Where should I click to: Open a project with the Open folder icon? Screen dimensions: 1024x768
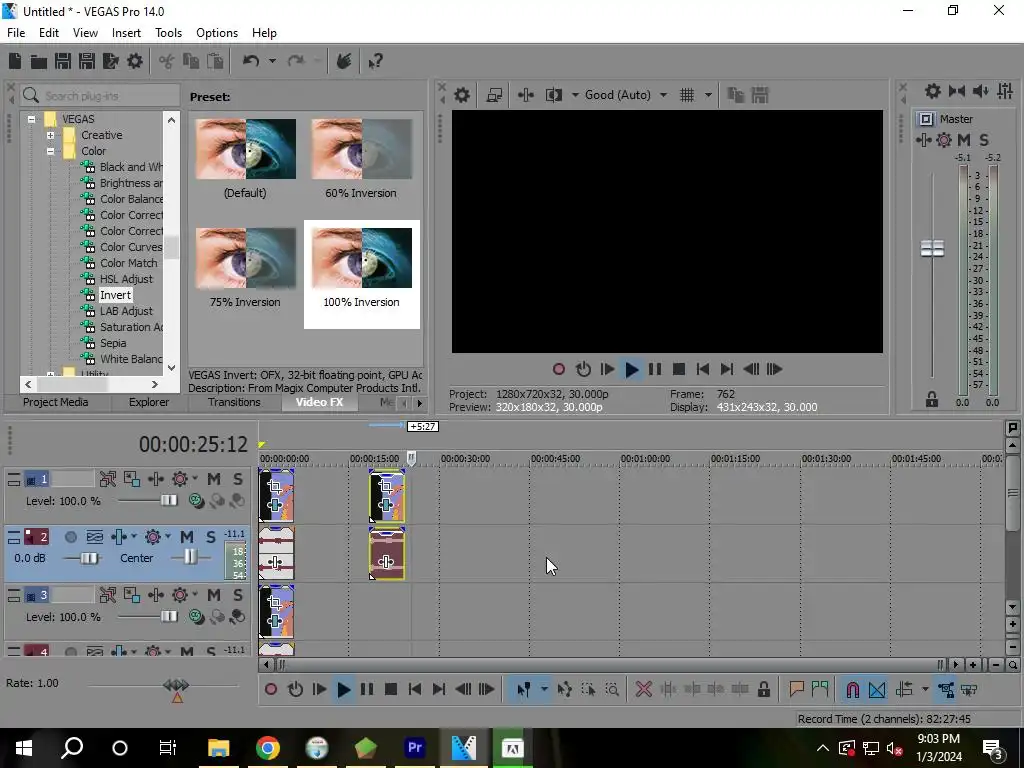point(39,61)
